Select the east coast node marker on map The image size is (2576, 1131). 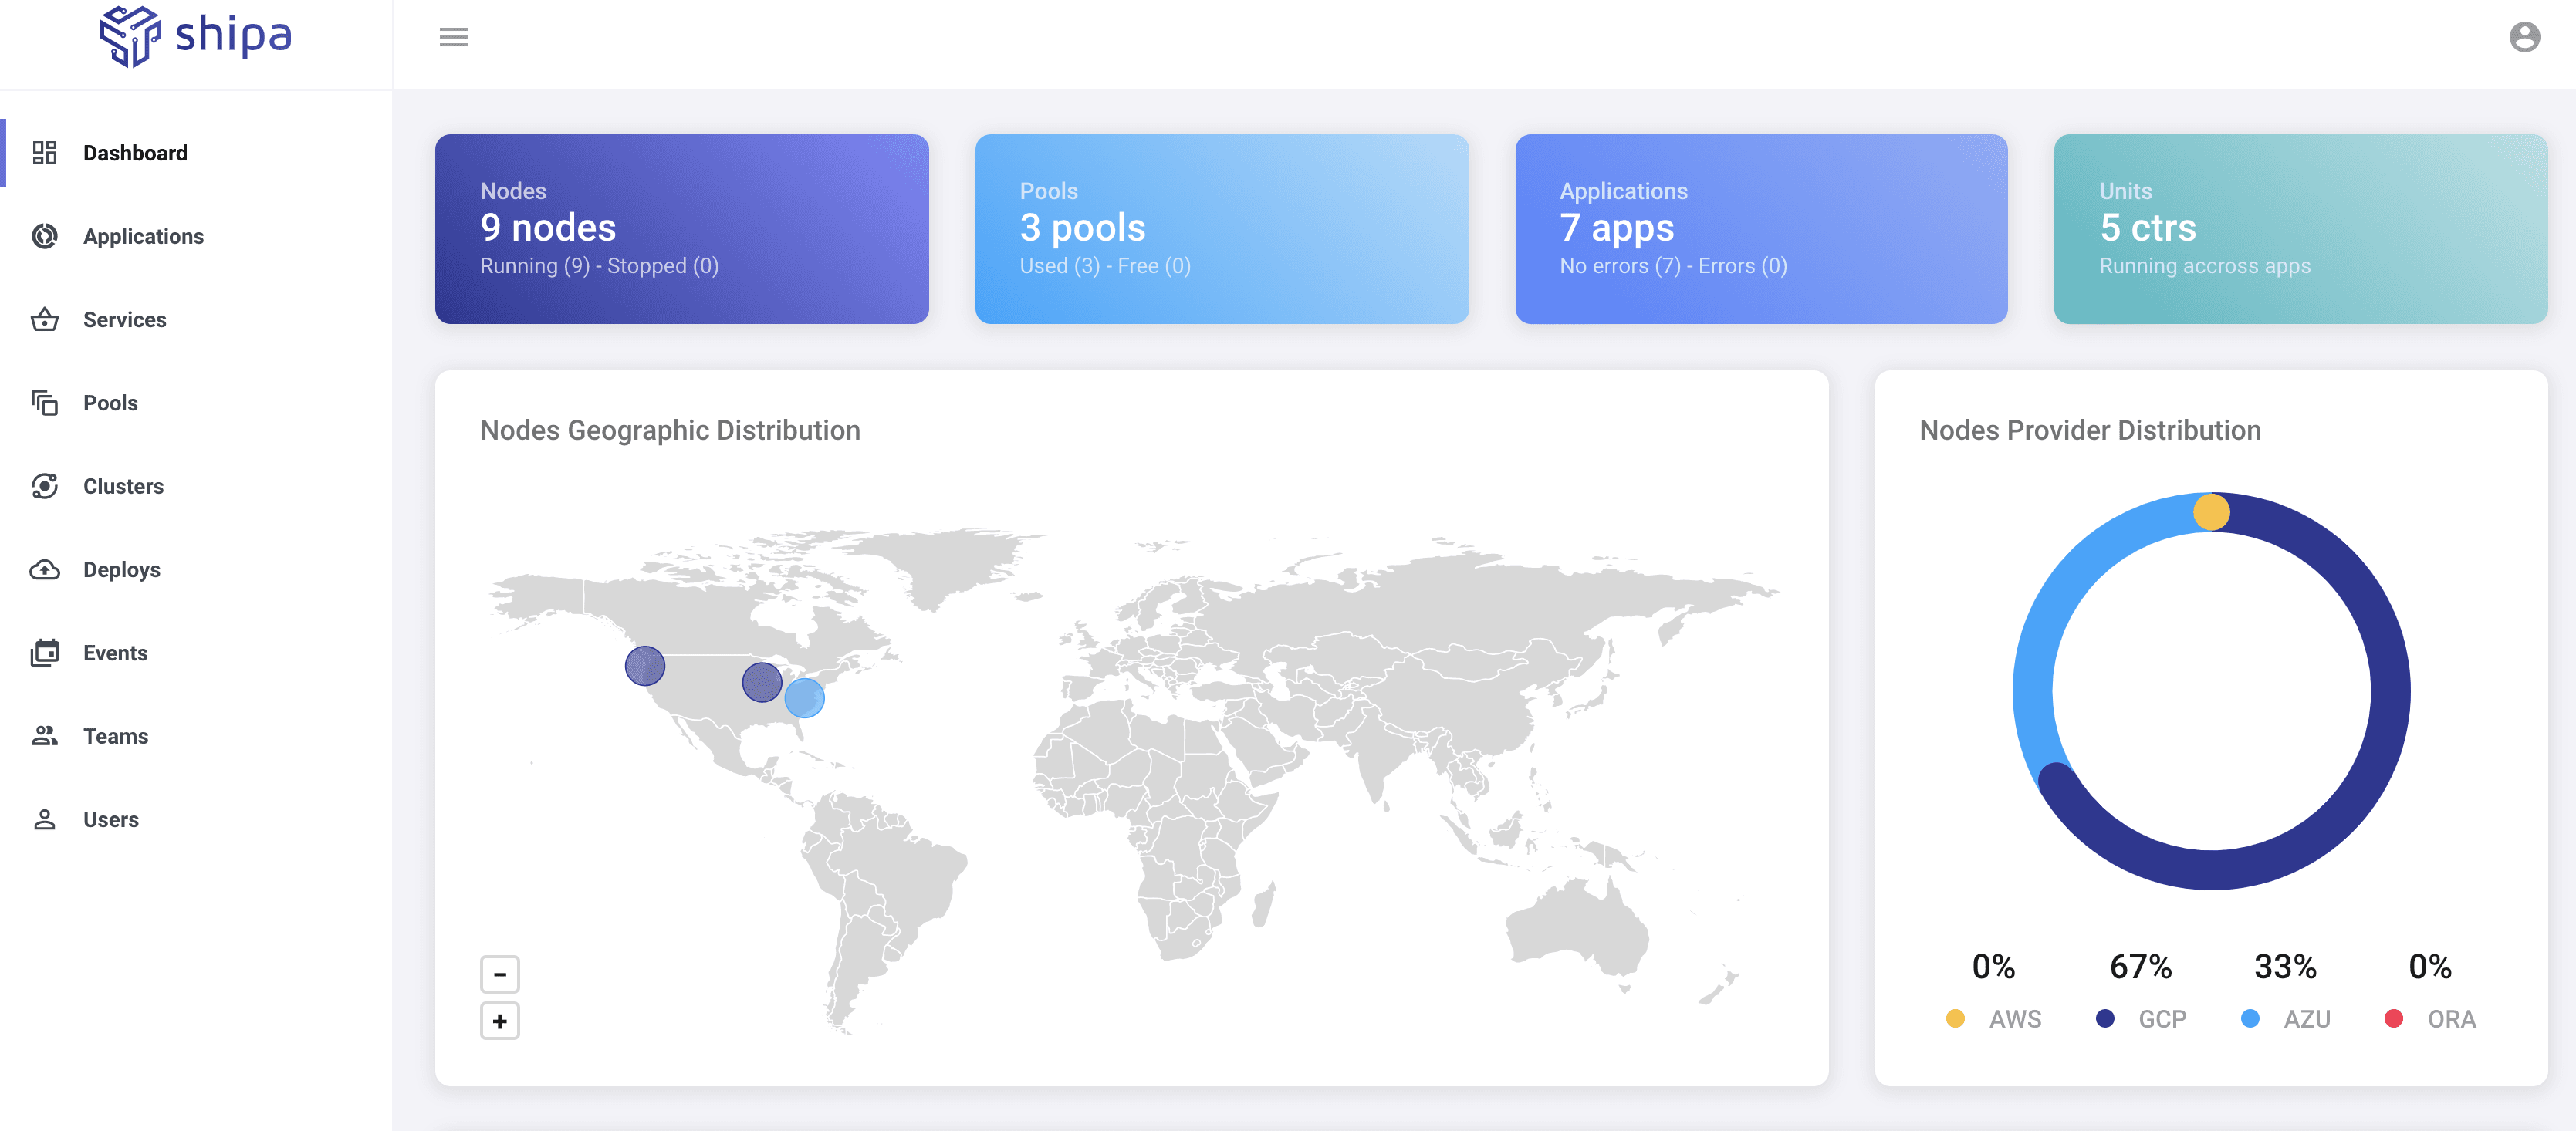point(805,697)
